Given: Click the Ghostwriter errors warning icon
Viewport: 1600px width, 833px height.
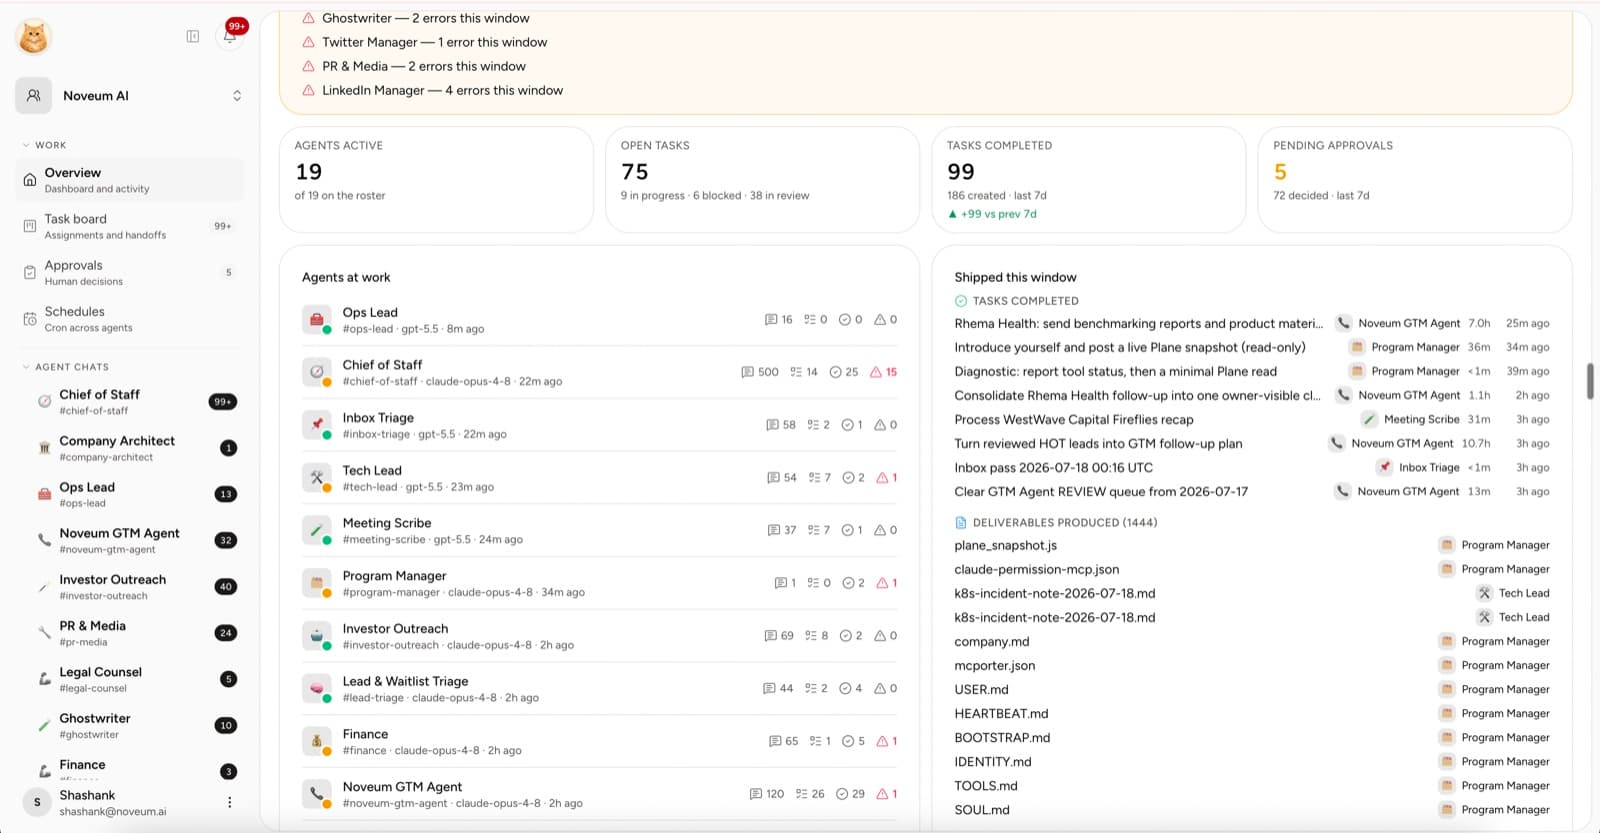Looking at the screenshot, I should pyautogui.click(x=309, y=18).
